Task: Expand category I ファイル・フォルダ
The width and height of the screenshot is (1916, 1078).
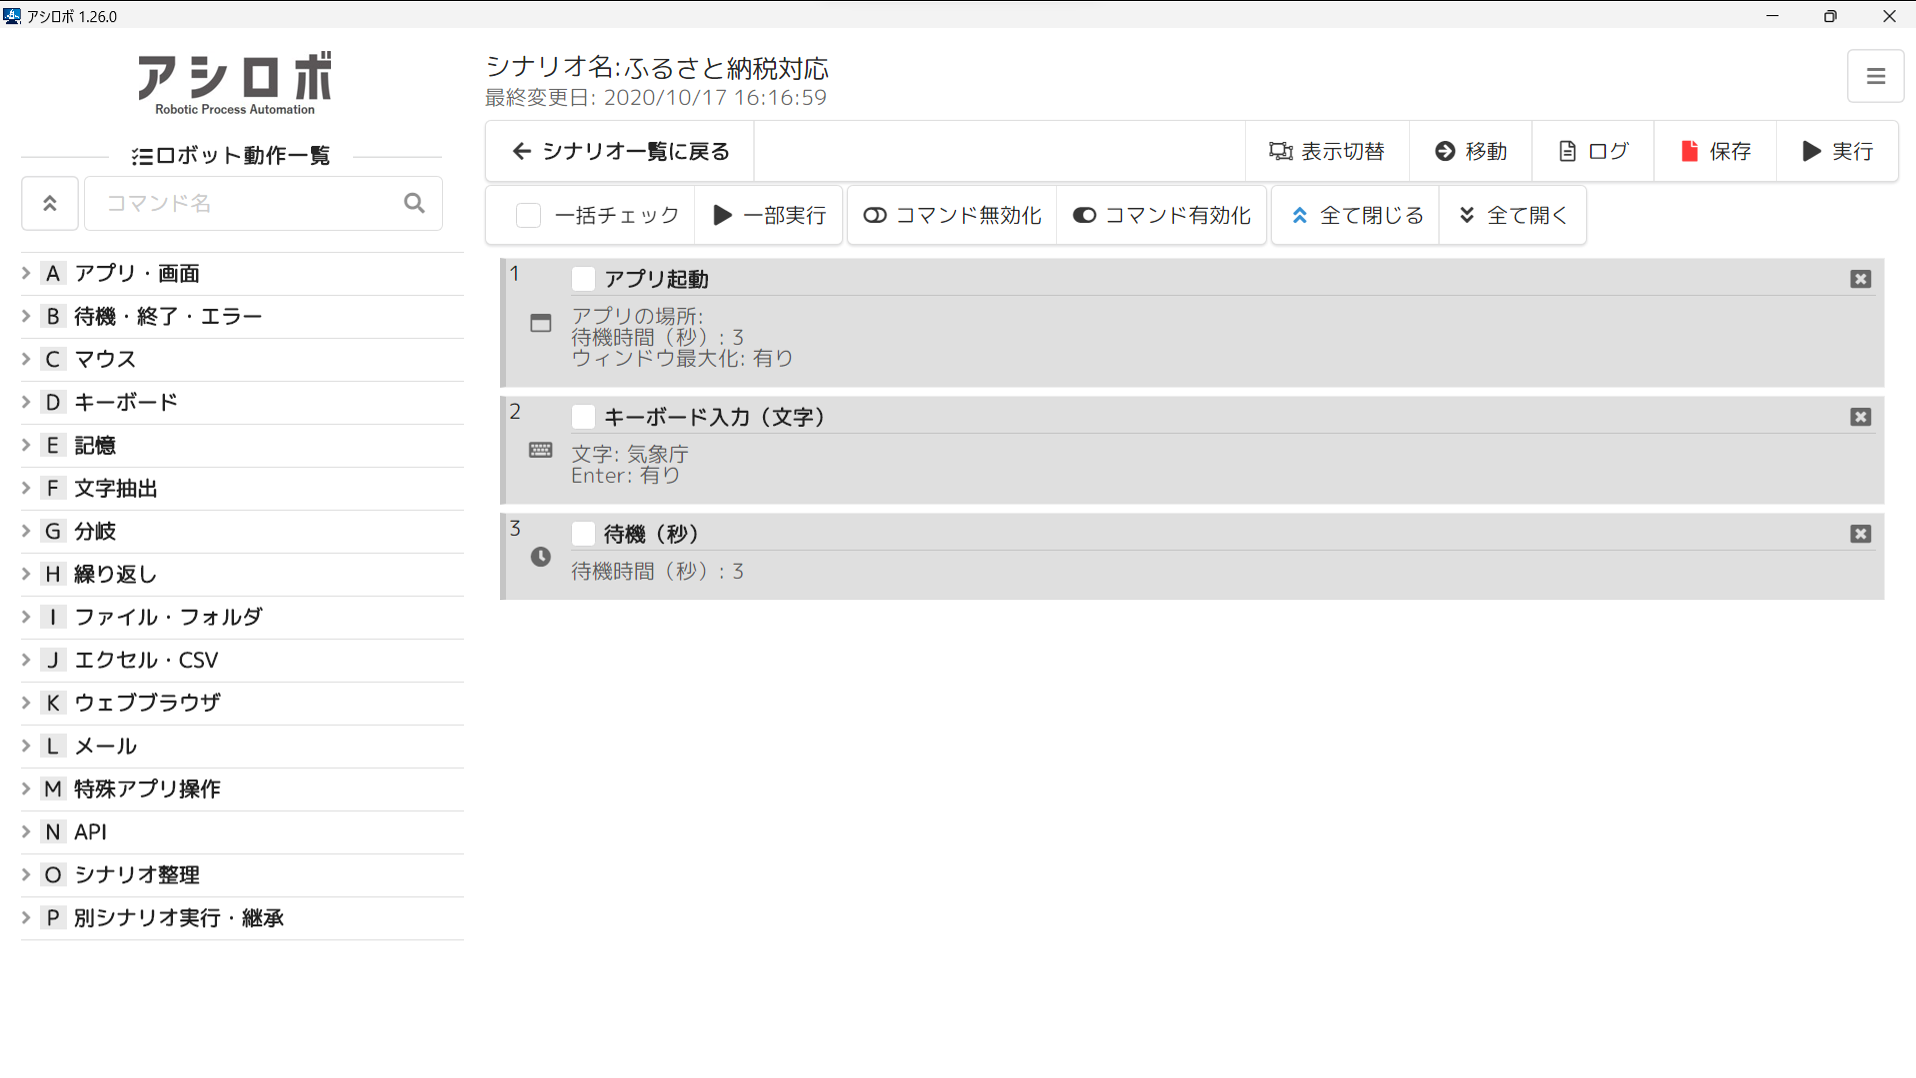Action: pyautogui.click(x=242, y=617)
